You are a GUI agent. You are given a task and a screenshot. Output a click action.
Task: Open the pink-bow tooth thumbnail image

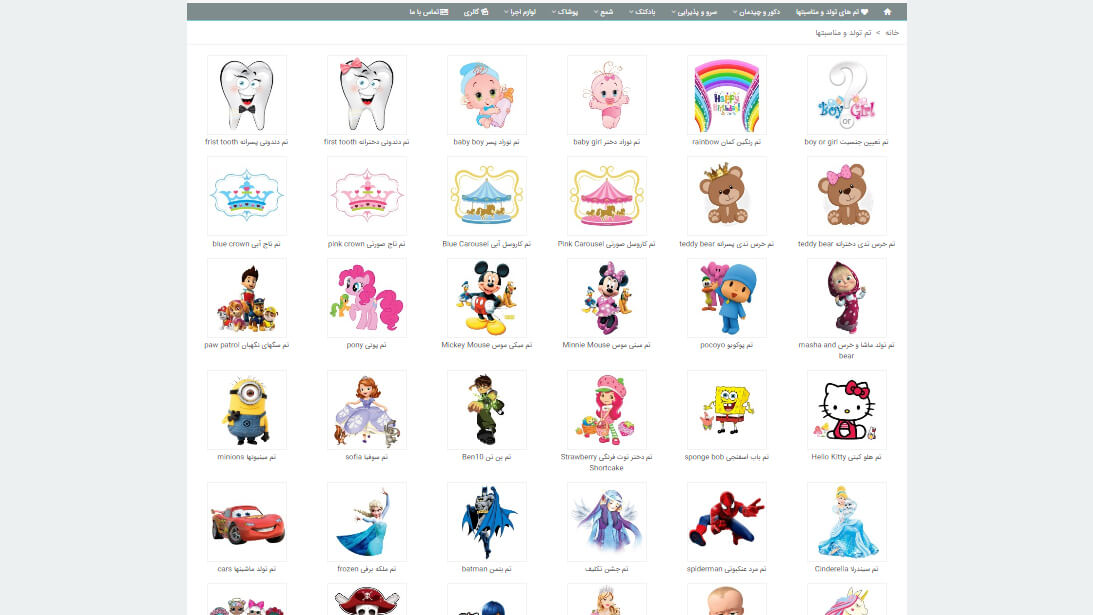coord(367,95)
